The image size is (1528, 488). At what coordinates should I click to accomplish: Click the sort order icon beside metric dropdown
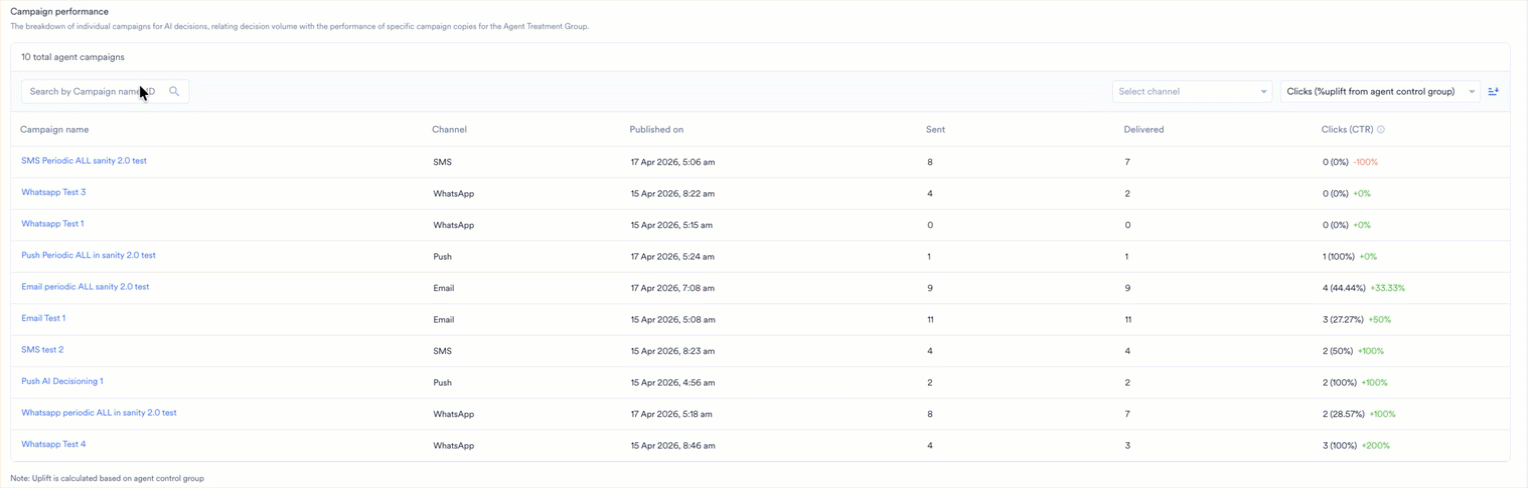(x=1493, y=91)
